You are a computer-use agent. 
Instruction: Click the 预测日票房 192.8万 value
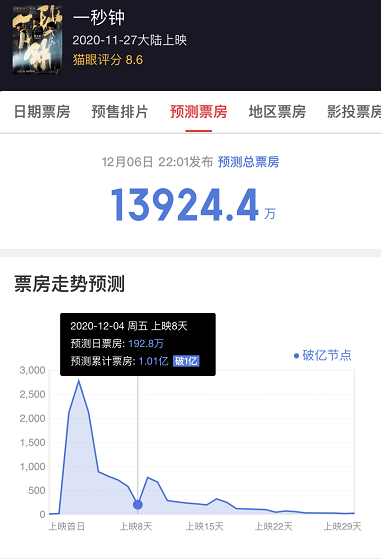(146, 344)
